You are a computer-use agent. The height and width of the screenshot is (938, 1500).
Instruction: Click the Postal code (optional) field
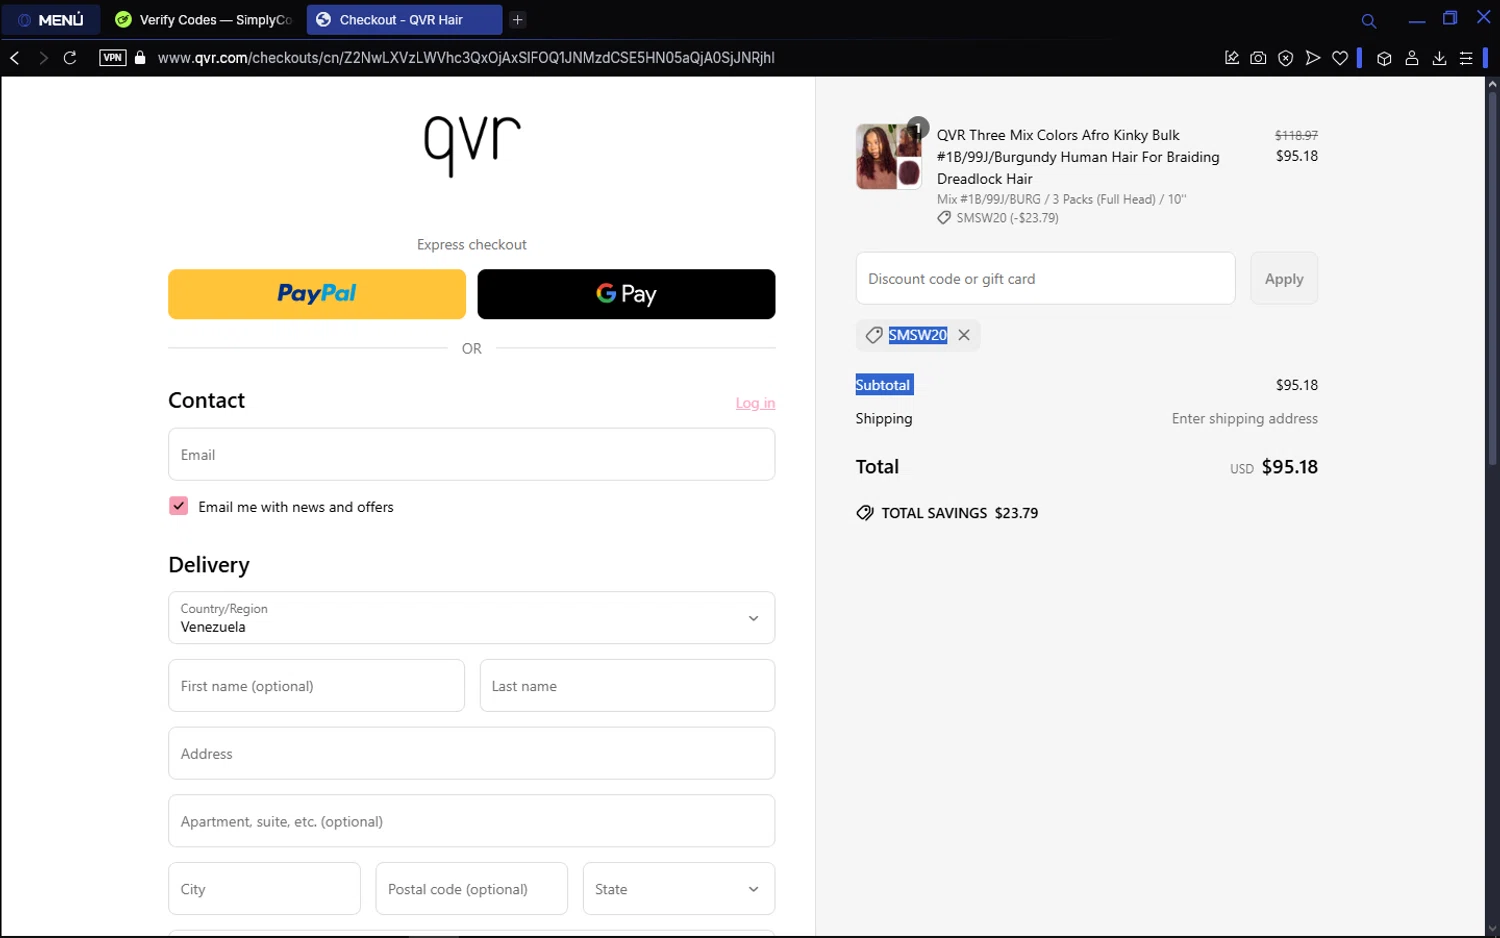point(471,889)
